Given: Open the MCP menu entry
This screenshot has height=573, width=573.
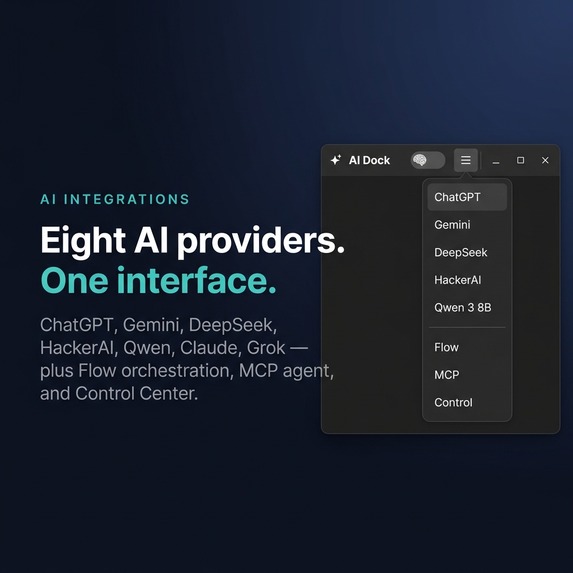Looking at the screenshot, I should click(x=467, y=375).
